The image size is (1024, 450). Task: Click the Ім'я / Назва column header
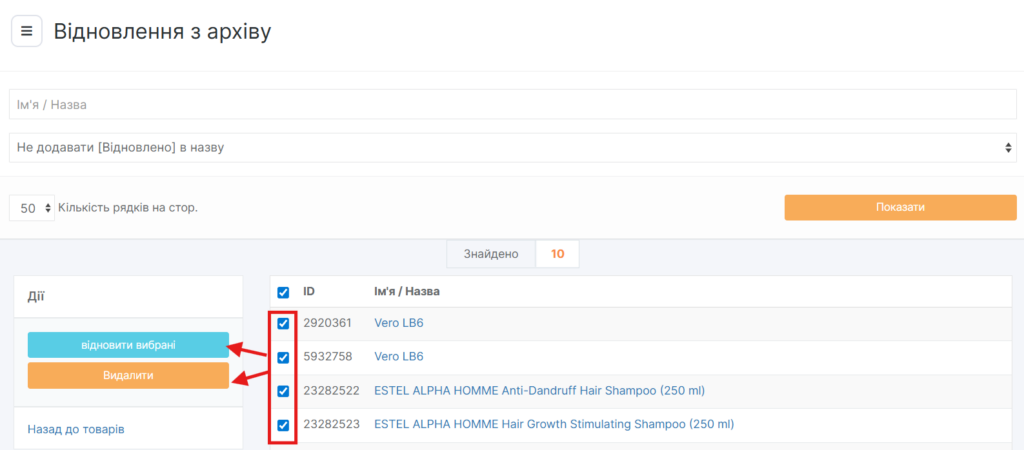pyautogui.click(x=406, y=291)
